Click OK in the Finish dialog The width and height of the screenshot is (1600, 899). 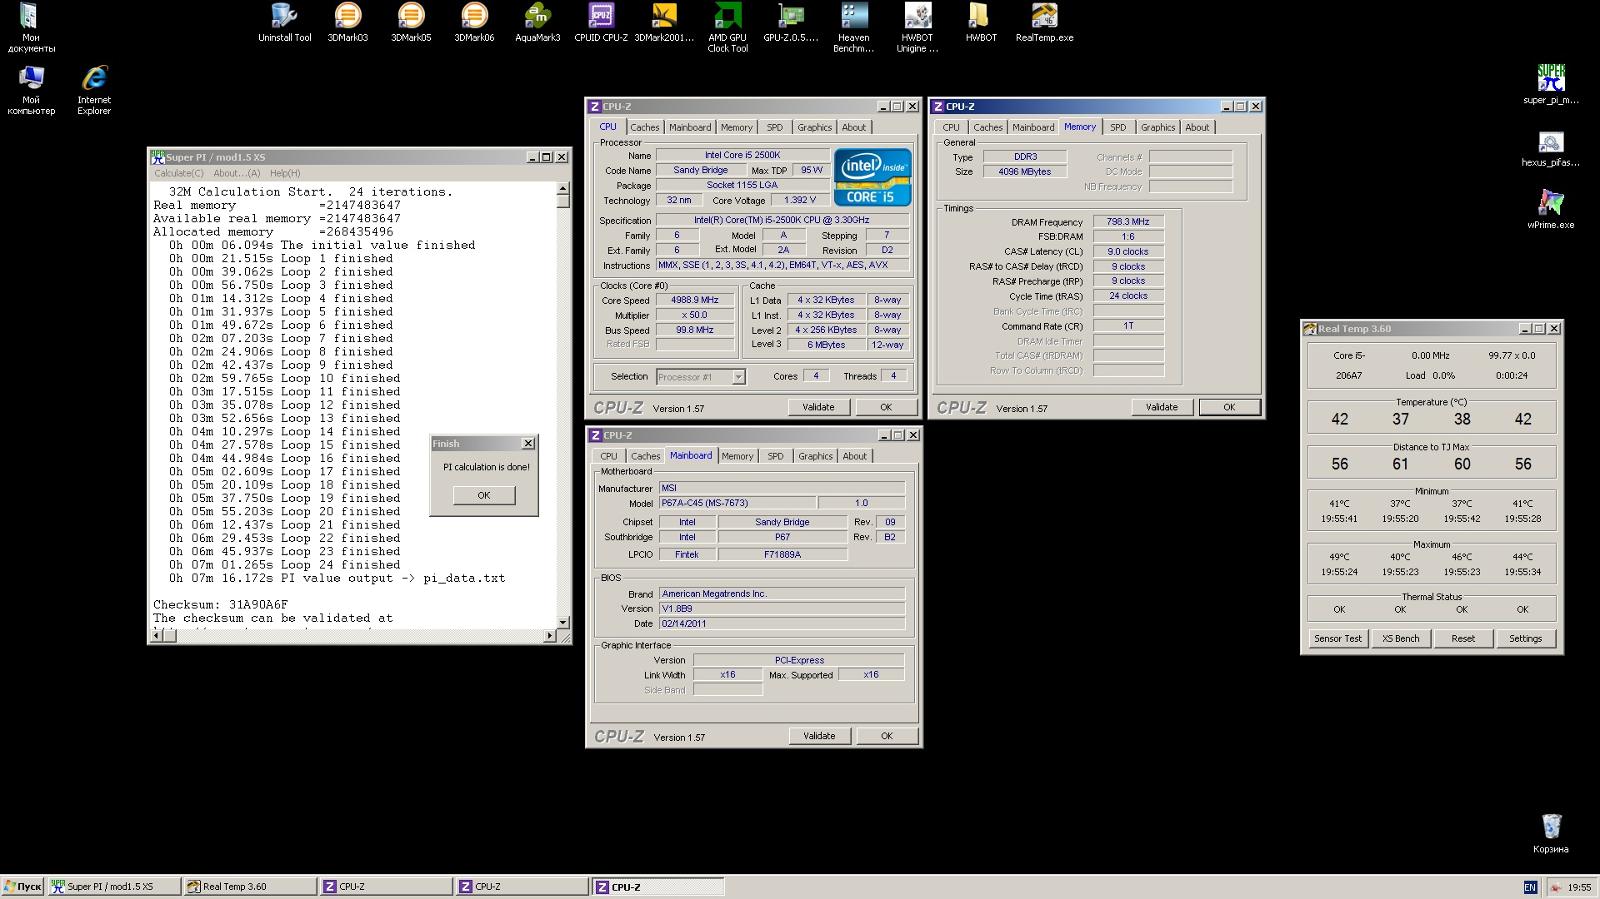pyautogui.click(x=484, y=495)
